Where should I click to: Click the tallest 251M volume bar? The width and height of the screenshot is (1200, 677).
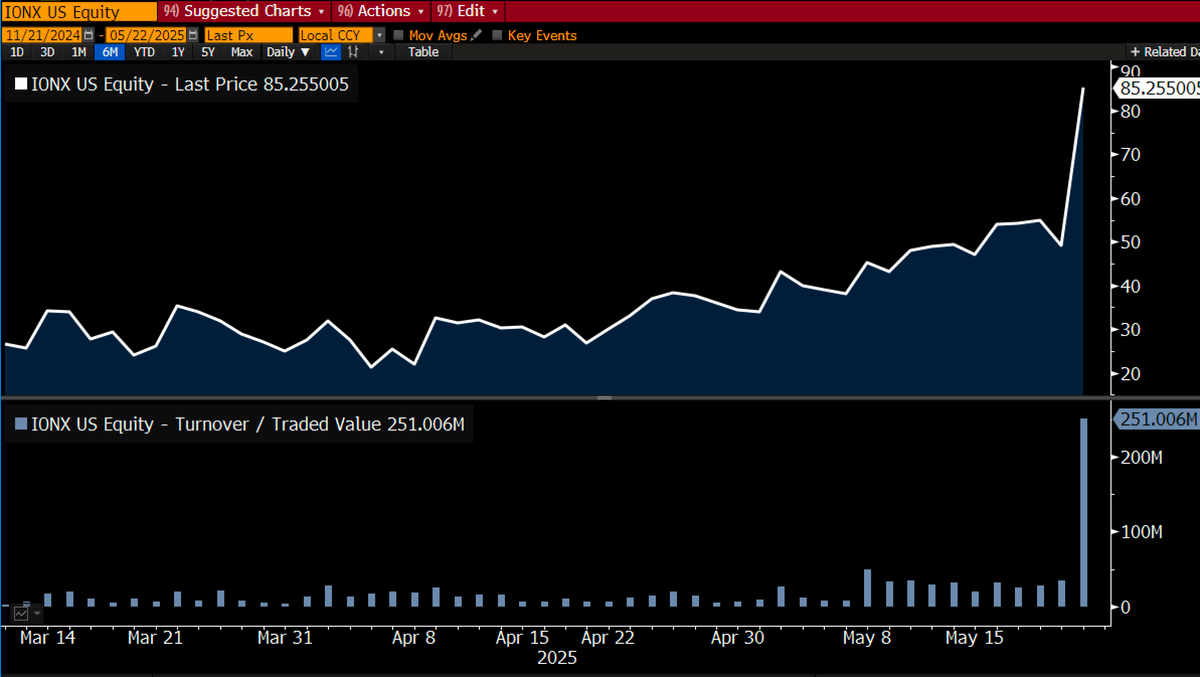pos(1083,512)
